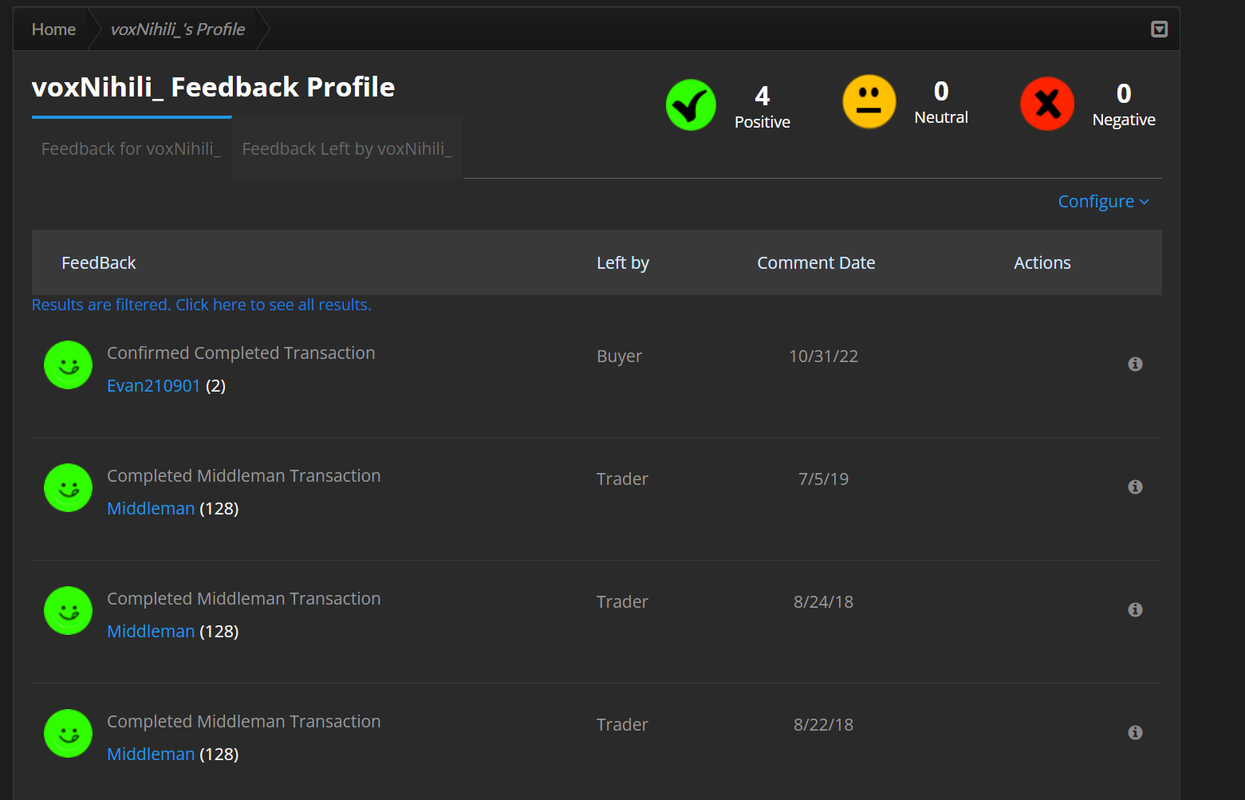Expand the Configure dropdown

(x=1103, y=201)
